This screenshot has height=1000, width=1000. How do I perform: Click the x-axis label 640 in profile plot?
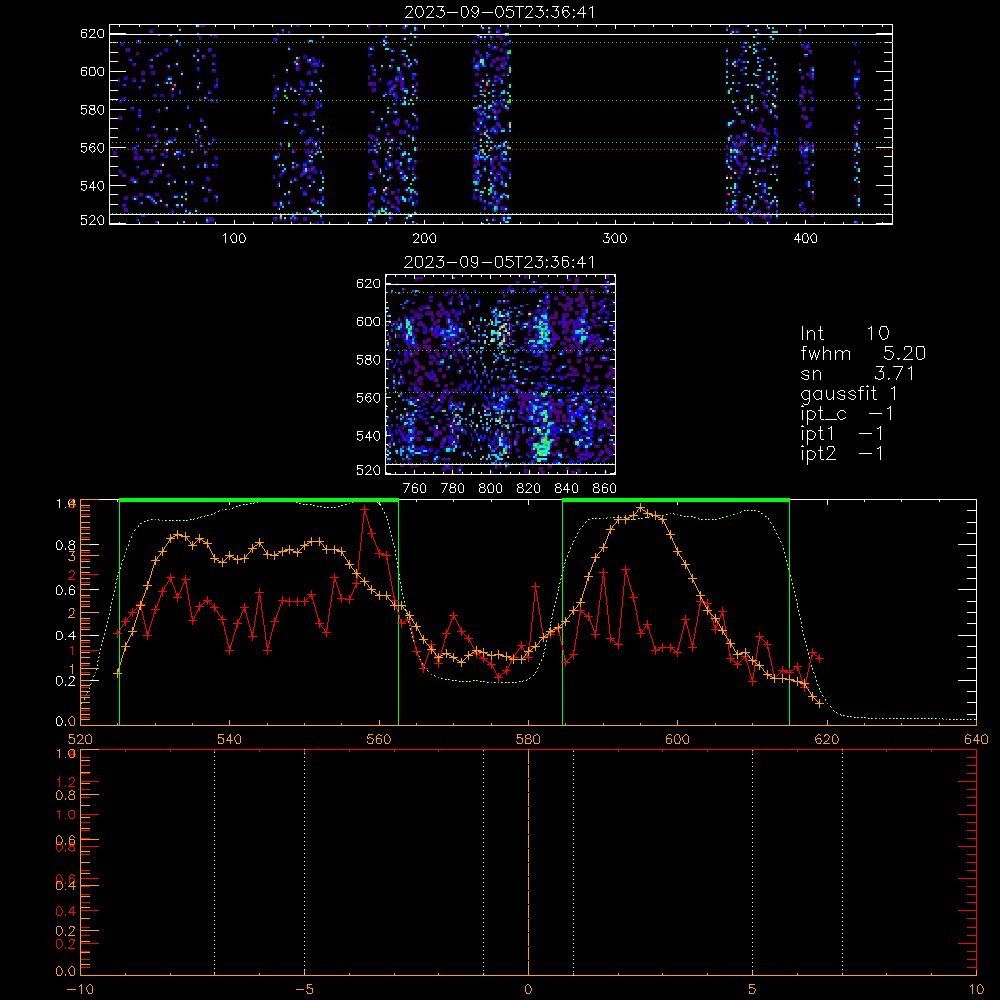pyautogui.click(x=976, y=739)
